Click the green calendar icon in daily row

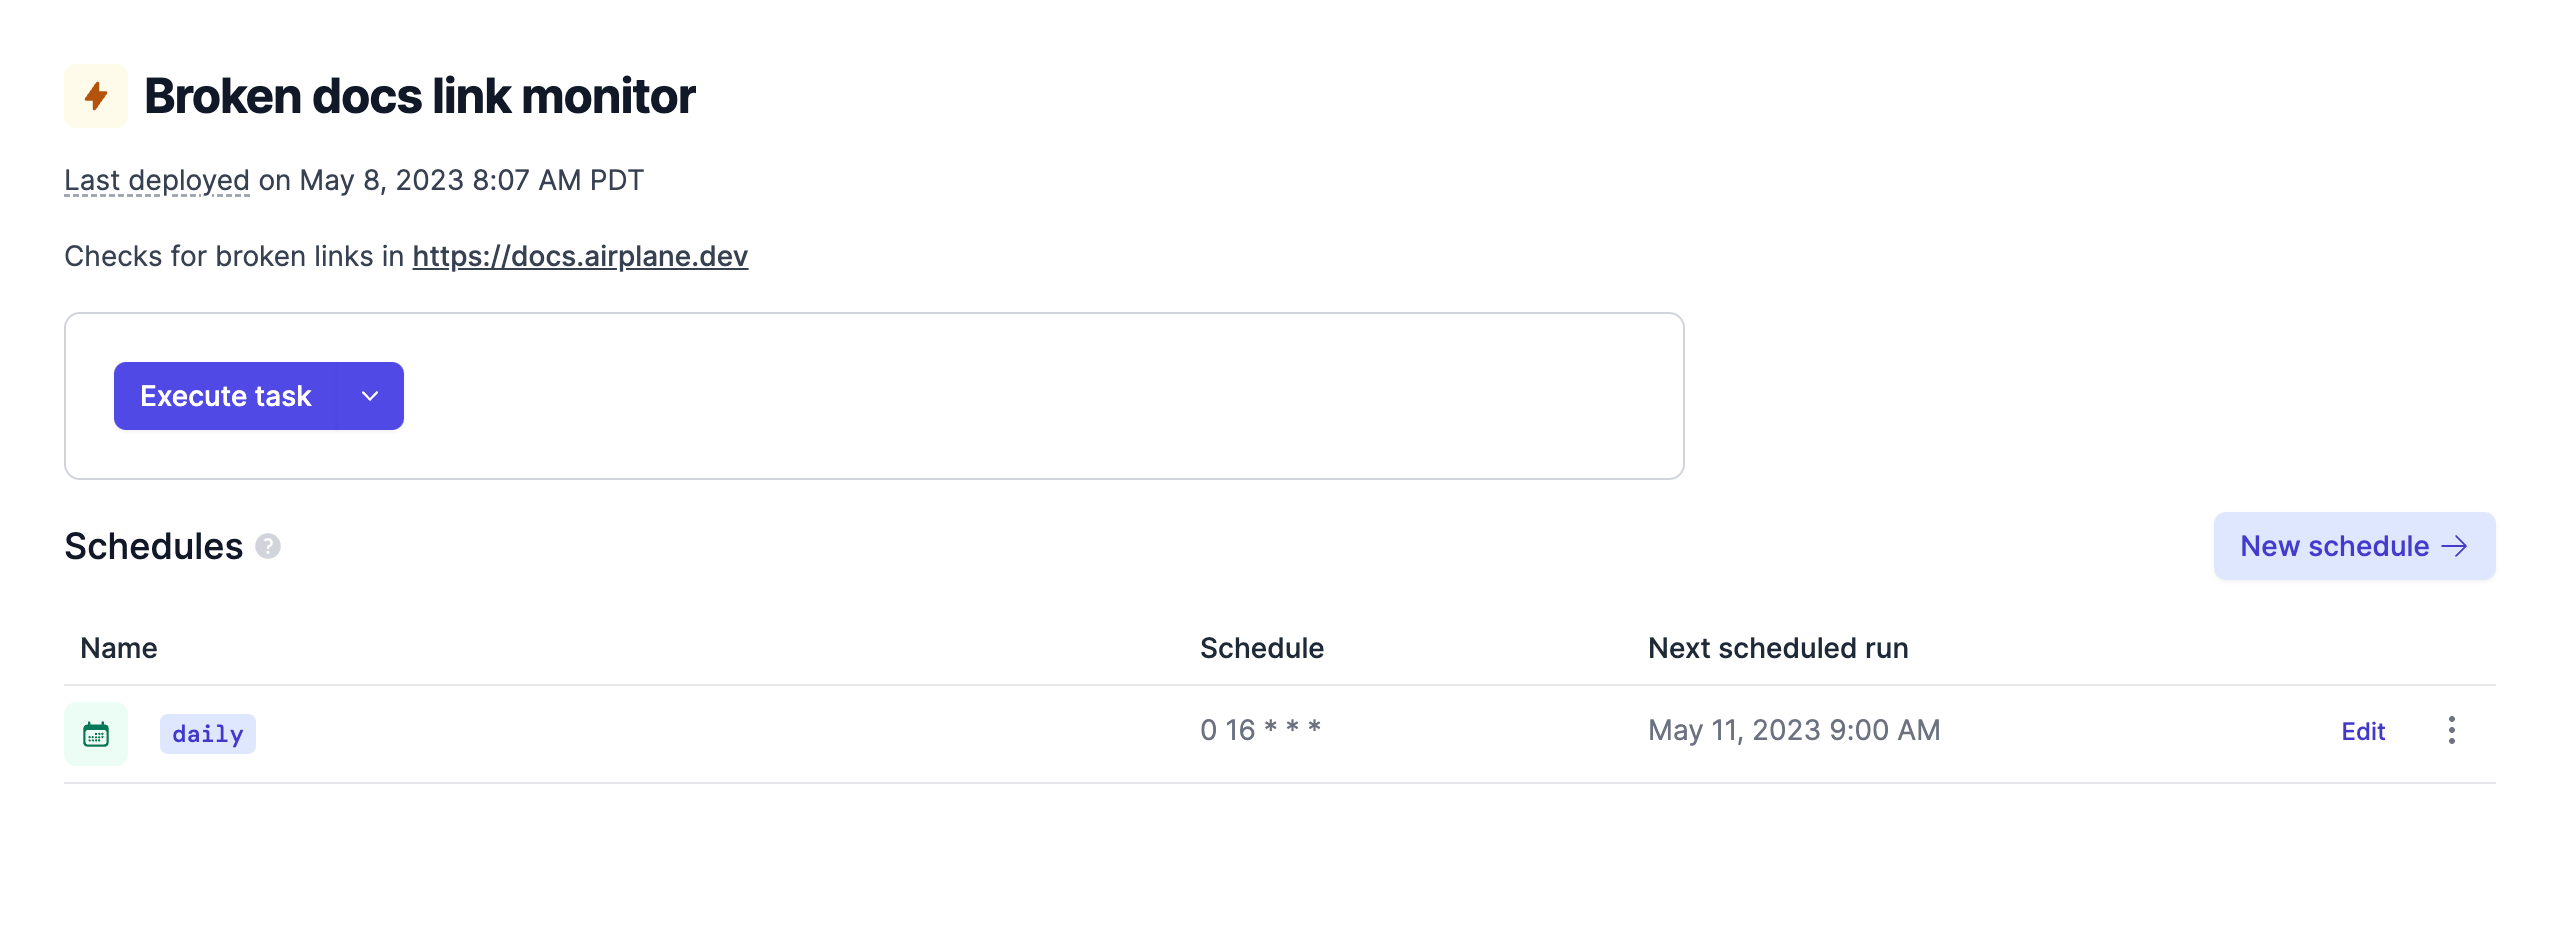pyautogui.click(x=96, y=734)
